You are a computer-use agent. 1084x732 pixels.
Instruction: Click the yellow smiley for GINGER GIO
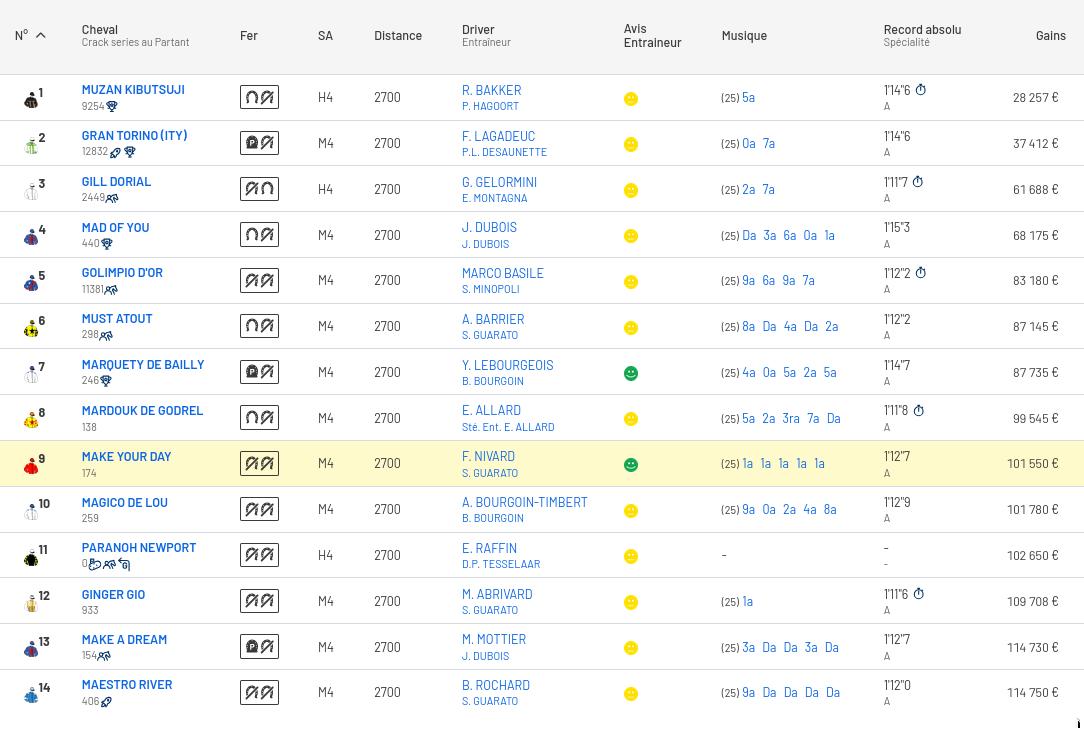630,602
